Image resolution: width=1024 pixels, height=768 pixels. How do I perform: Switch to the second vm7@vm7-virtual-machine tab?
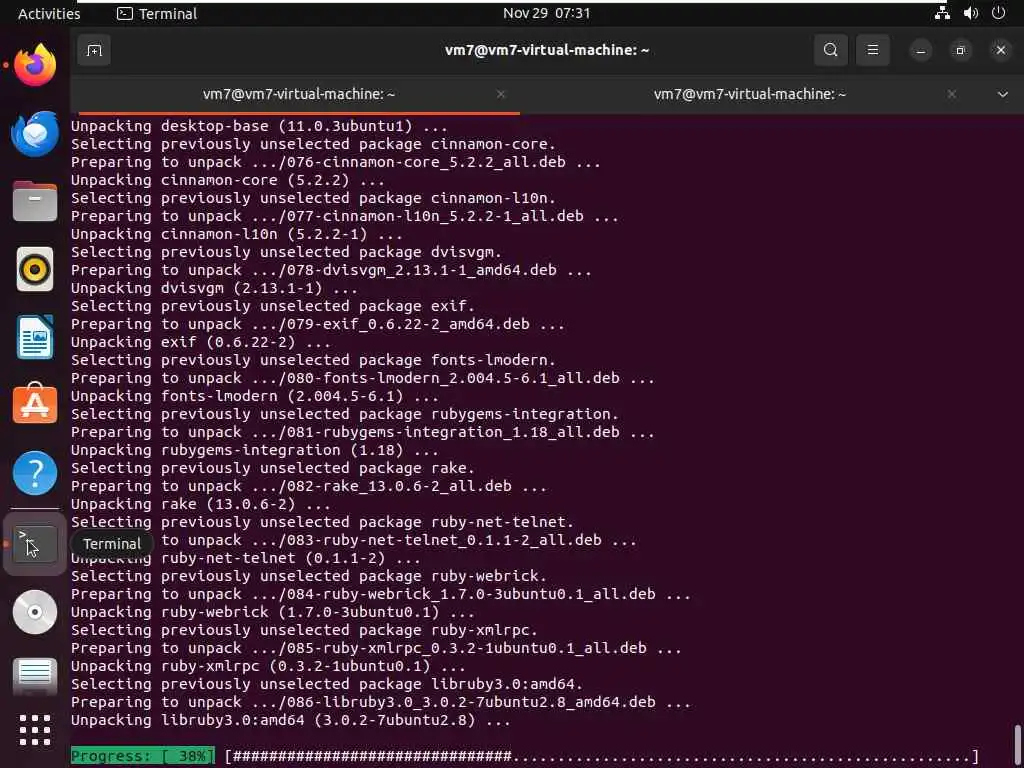click(x=750, y=95)
